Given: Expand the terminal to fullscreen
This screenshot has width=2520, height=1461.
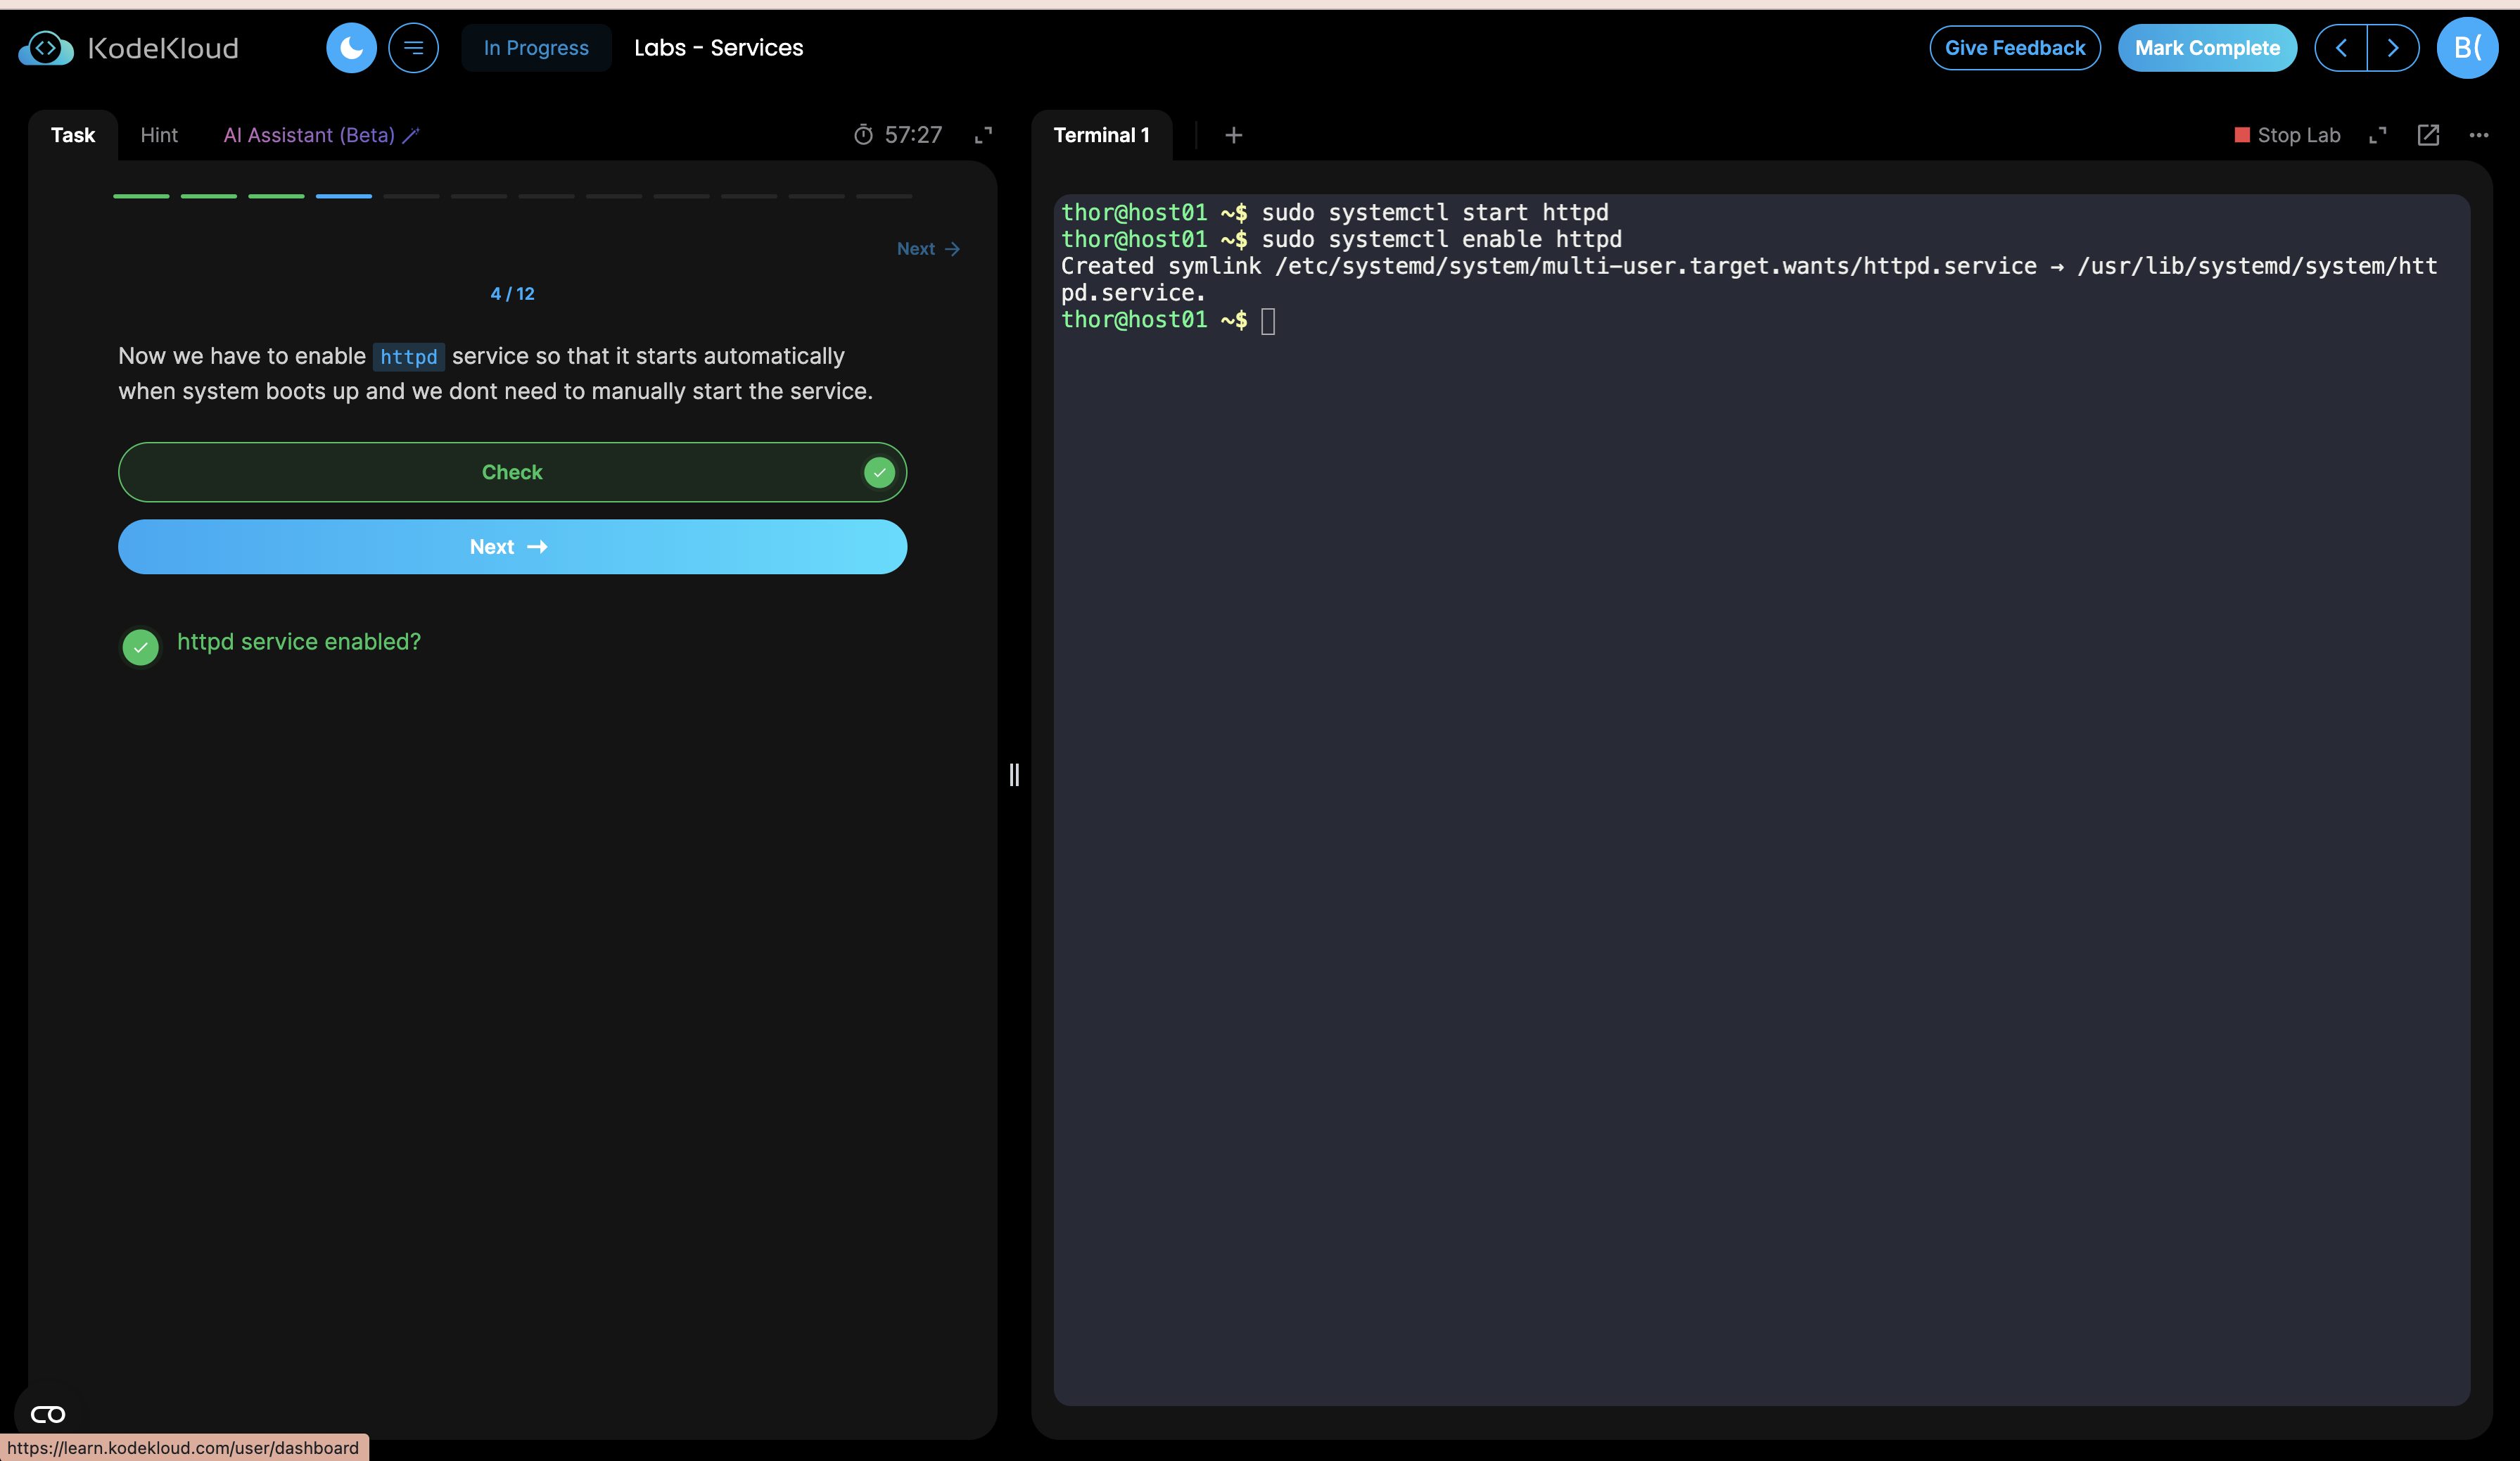Looking at the screenshot, I should 2377,135.
